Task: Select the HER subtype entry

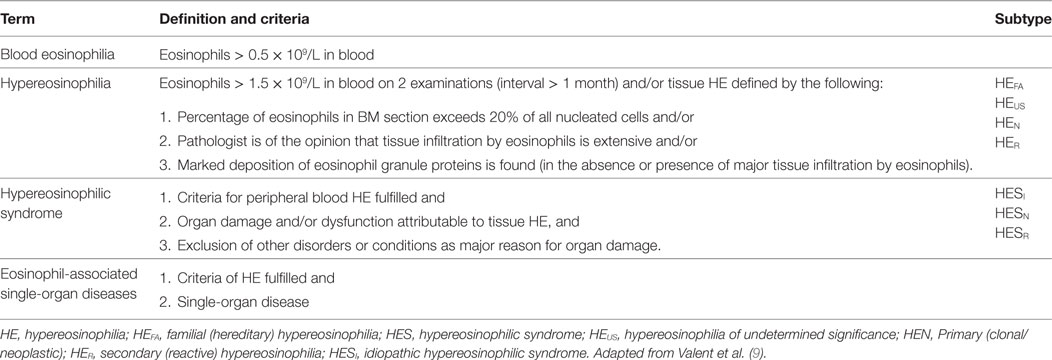Action: coord(1008,143)
